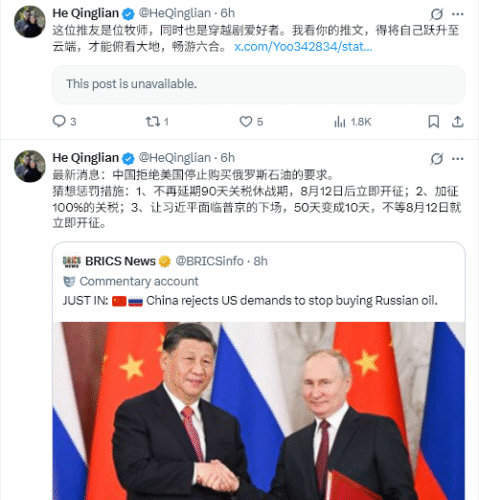Image resolution: width=479 pixels, height=500 pixels.
Task: Repost the first He Qinglian tweet
Action: click(x=153, y=121)
